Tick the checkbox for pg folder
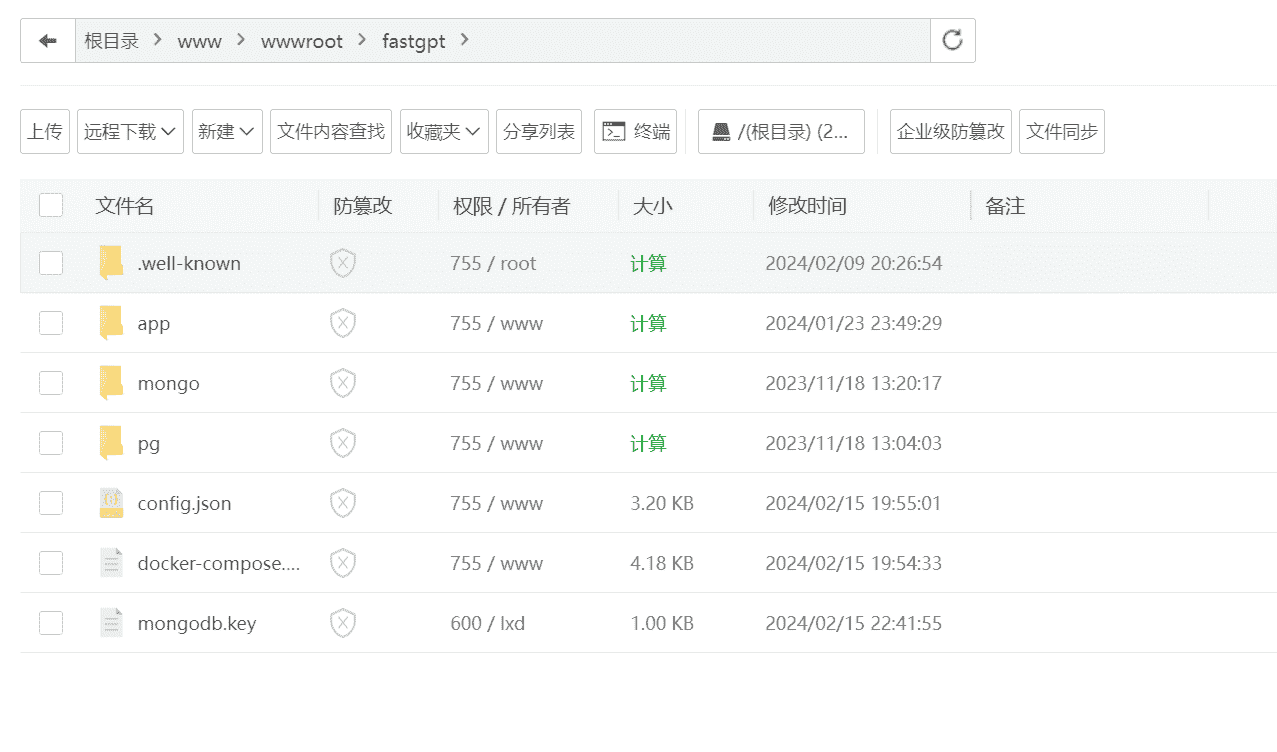This screenshot has height=752, width=1277. (x=51, y=443)
